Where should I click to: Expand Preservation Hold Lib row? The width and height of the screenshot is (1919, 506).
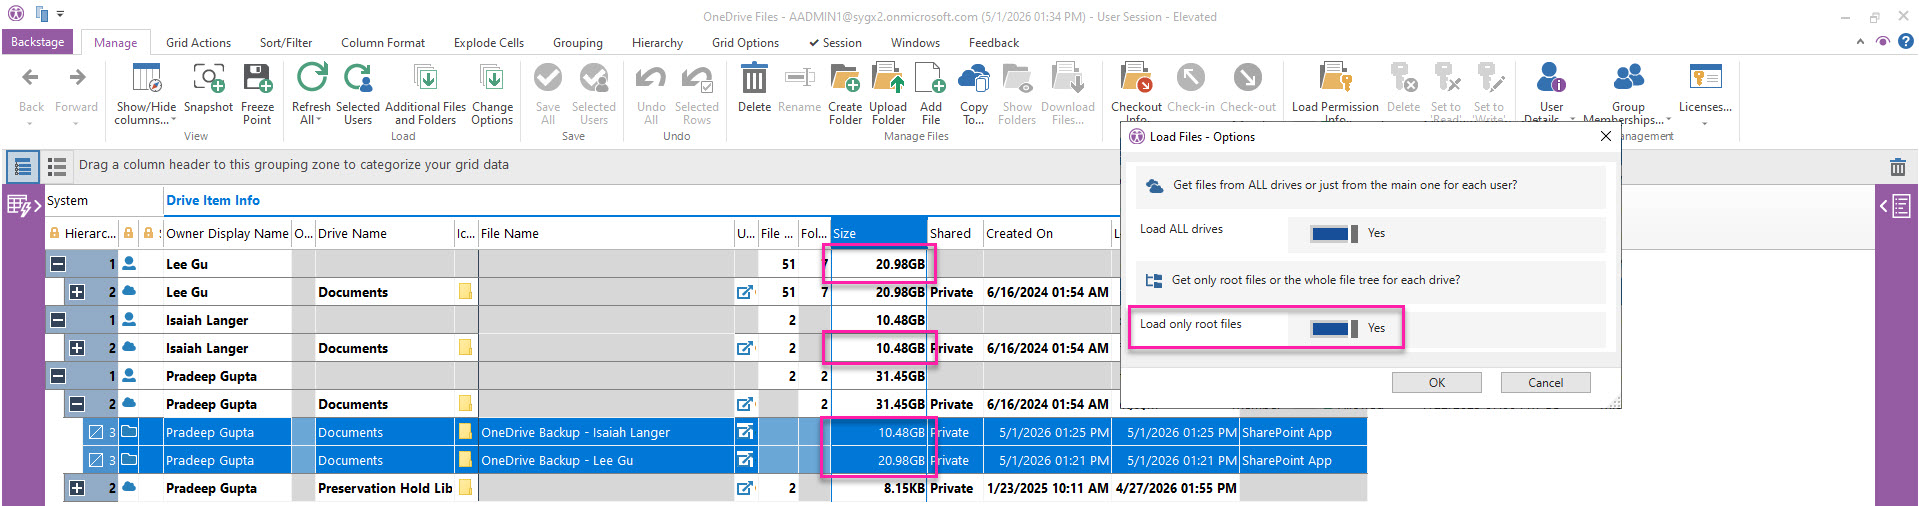point(77,488)
